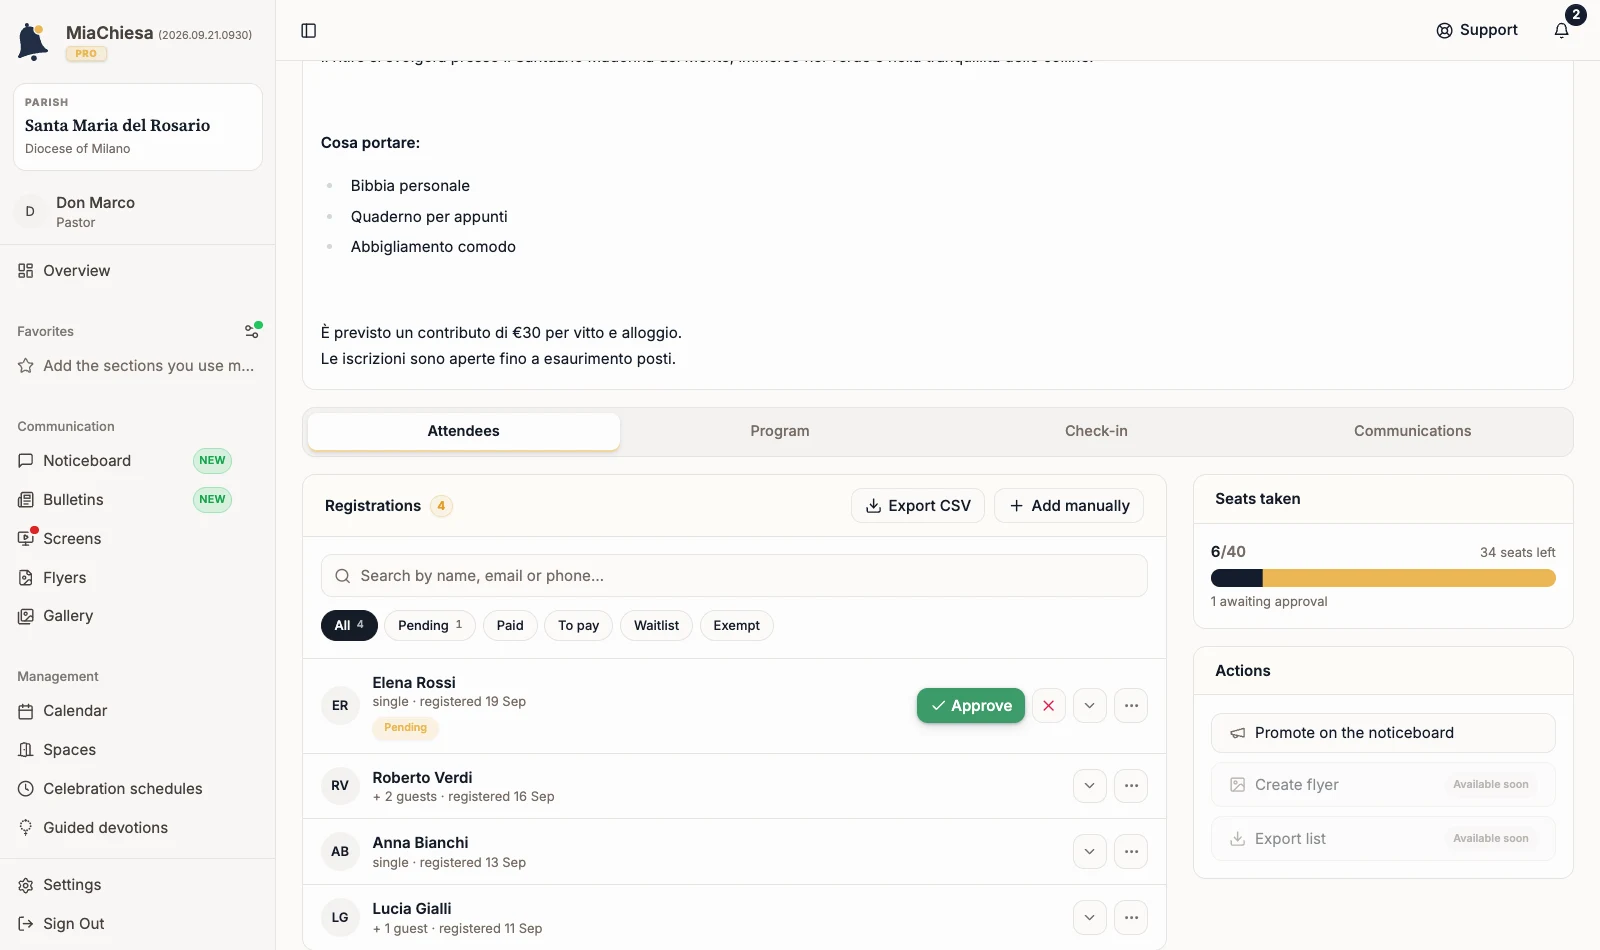Image resolution: width=1600 pixels, height=950 pixels.
Task: Open the Santa Maria del Rosario parish selector
Action: (138, 127)
